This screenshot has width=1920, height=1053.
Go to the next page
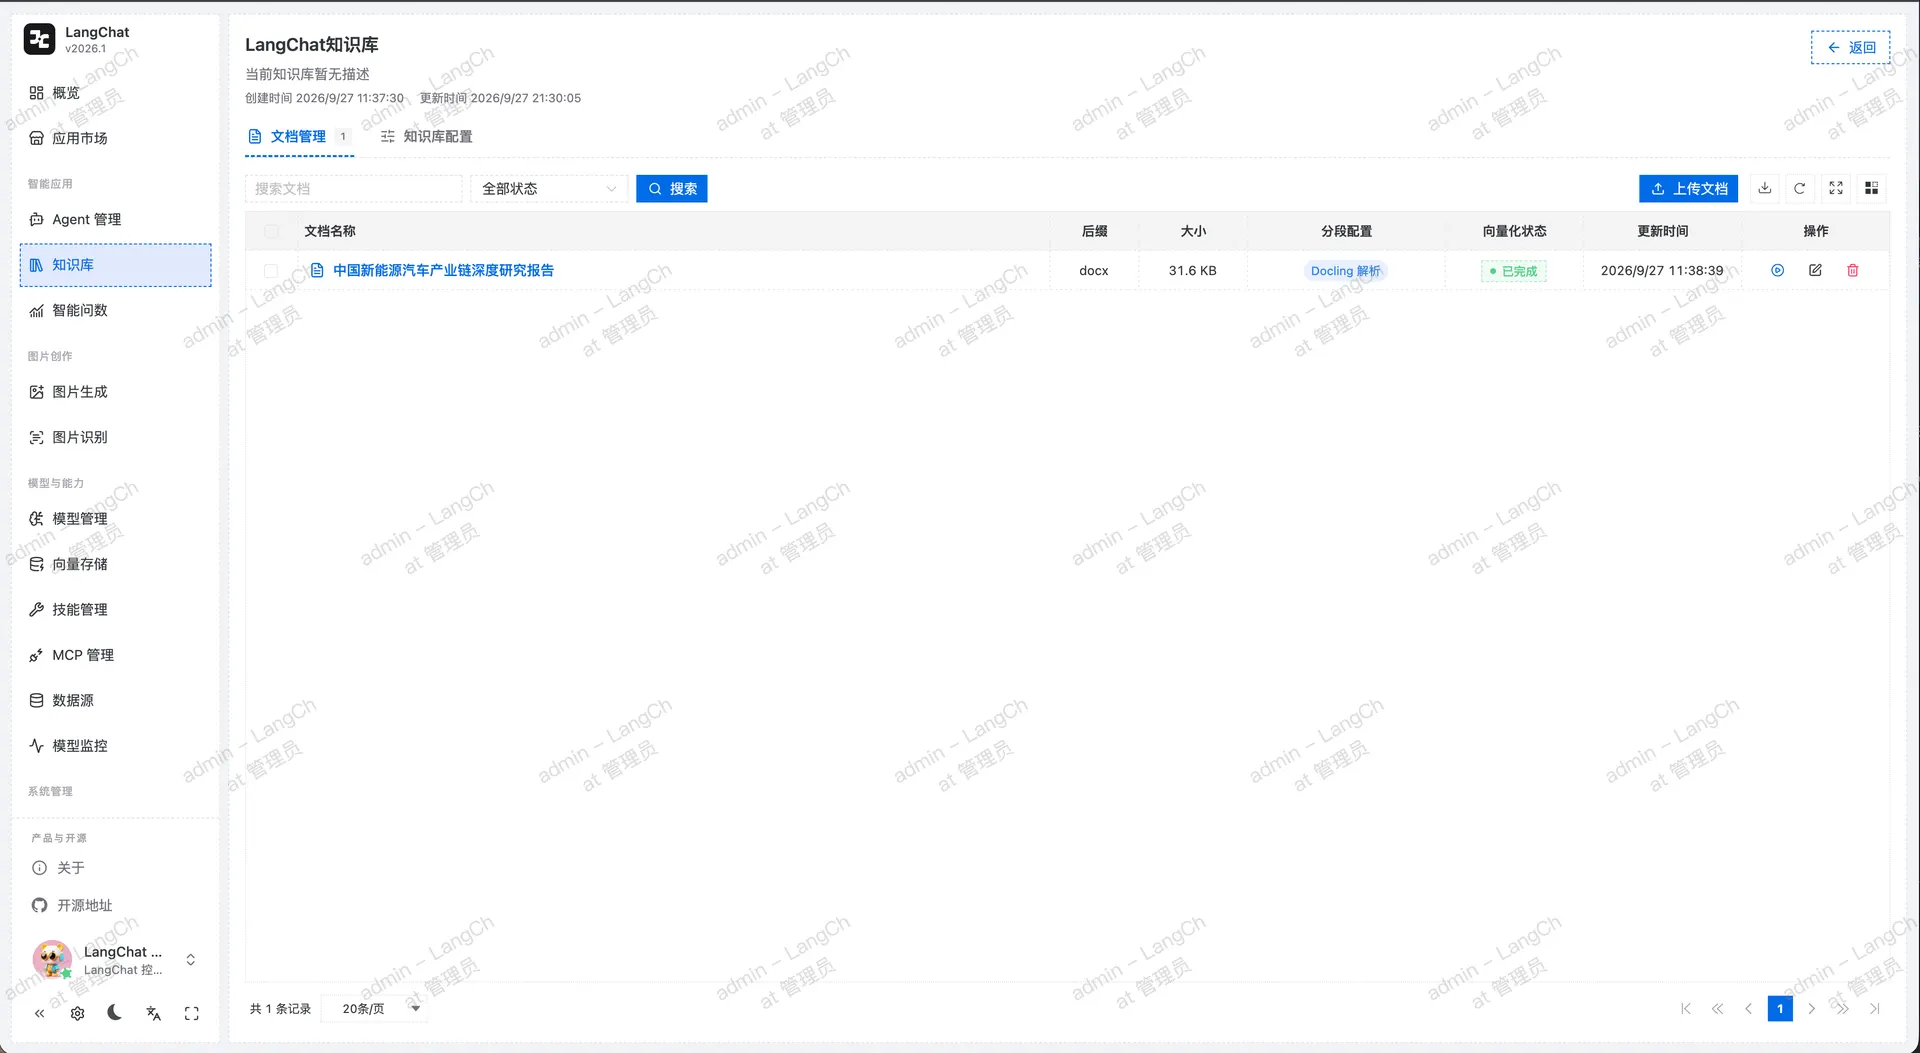point(1811,1009)
